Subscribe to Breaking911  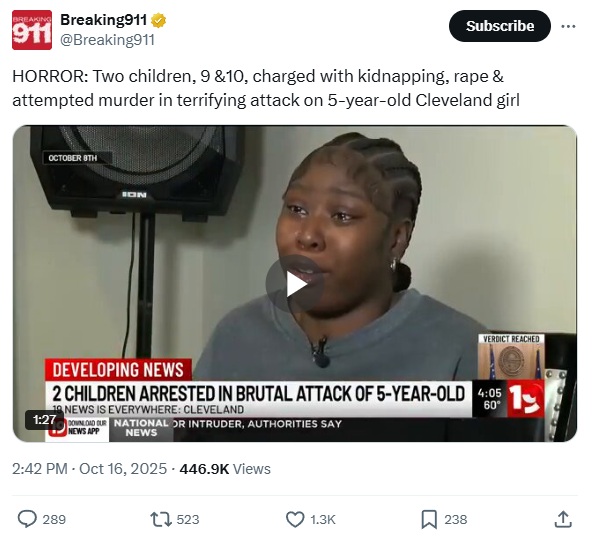(500, 26)
